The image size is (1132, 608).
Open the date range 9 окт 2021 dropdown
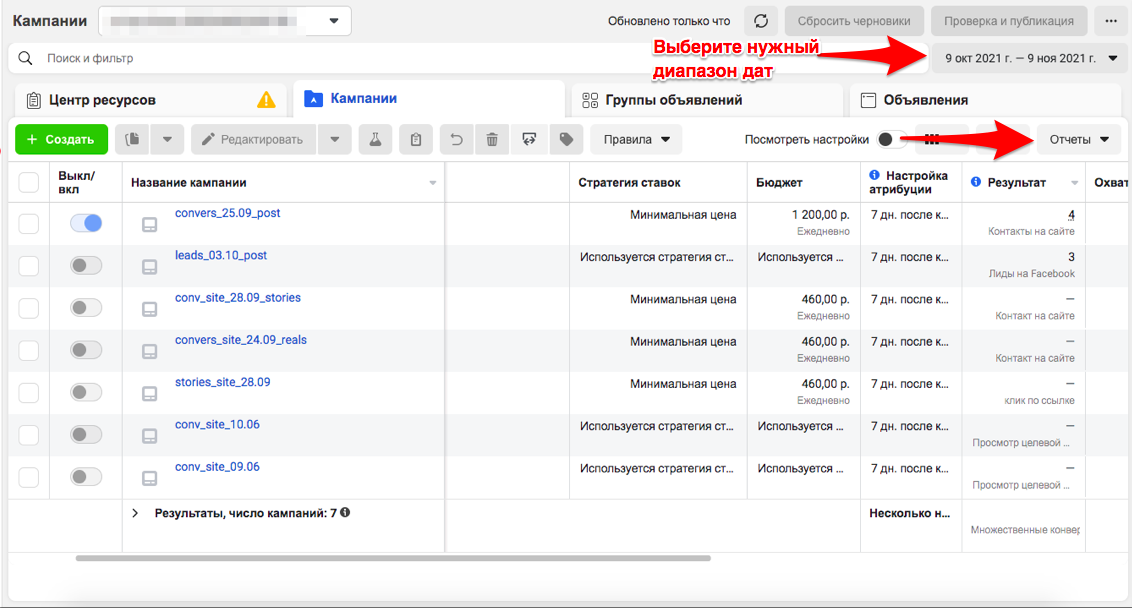tap(1029, 58)
